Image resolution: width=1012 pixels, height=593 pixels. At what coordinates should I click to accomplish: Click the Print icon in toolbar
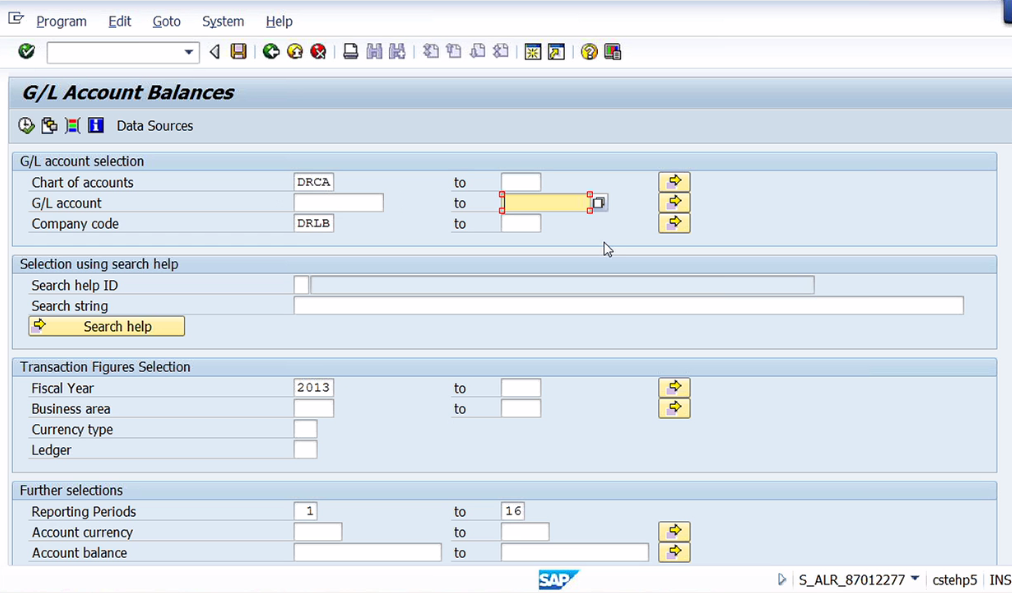[350, 52]
